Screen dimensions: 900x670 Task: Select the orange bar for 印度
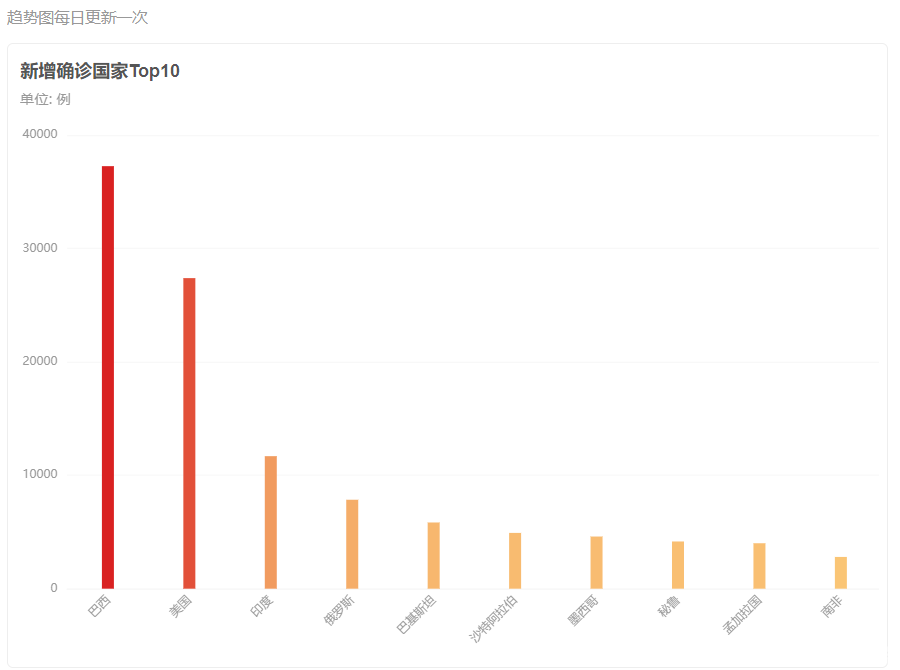(271, 522)
